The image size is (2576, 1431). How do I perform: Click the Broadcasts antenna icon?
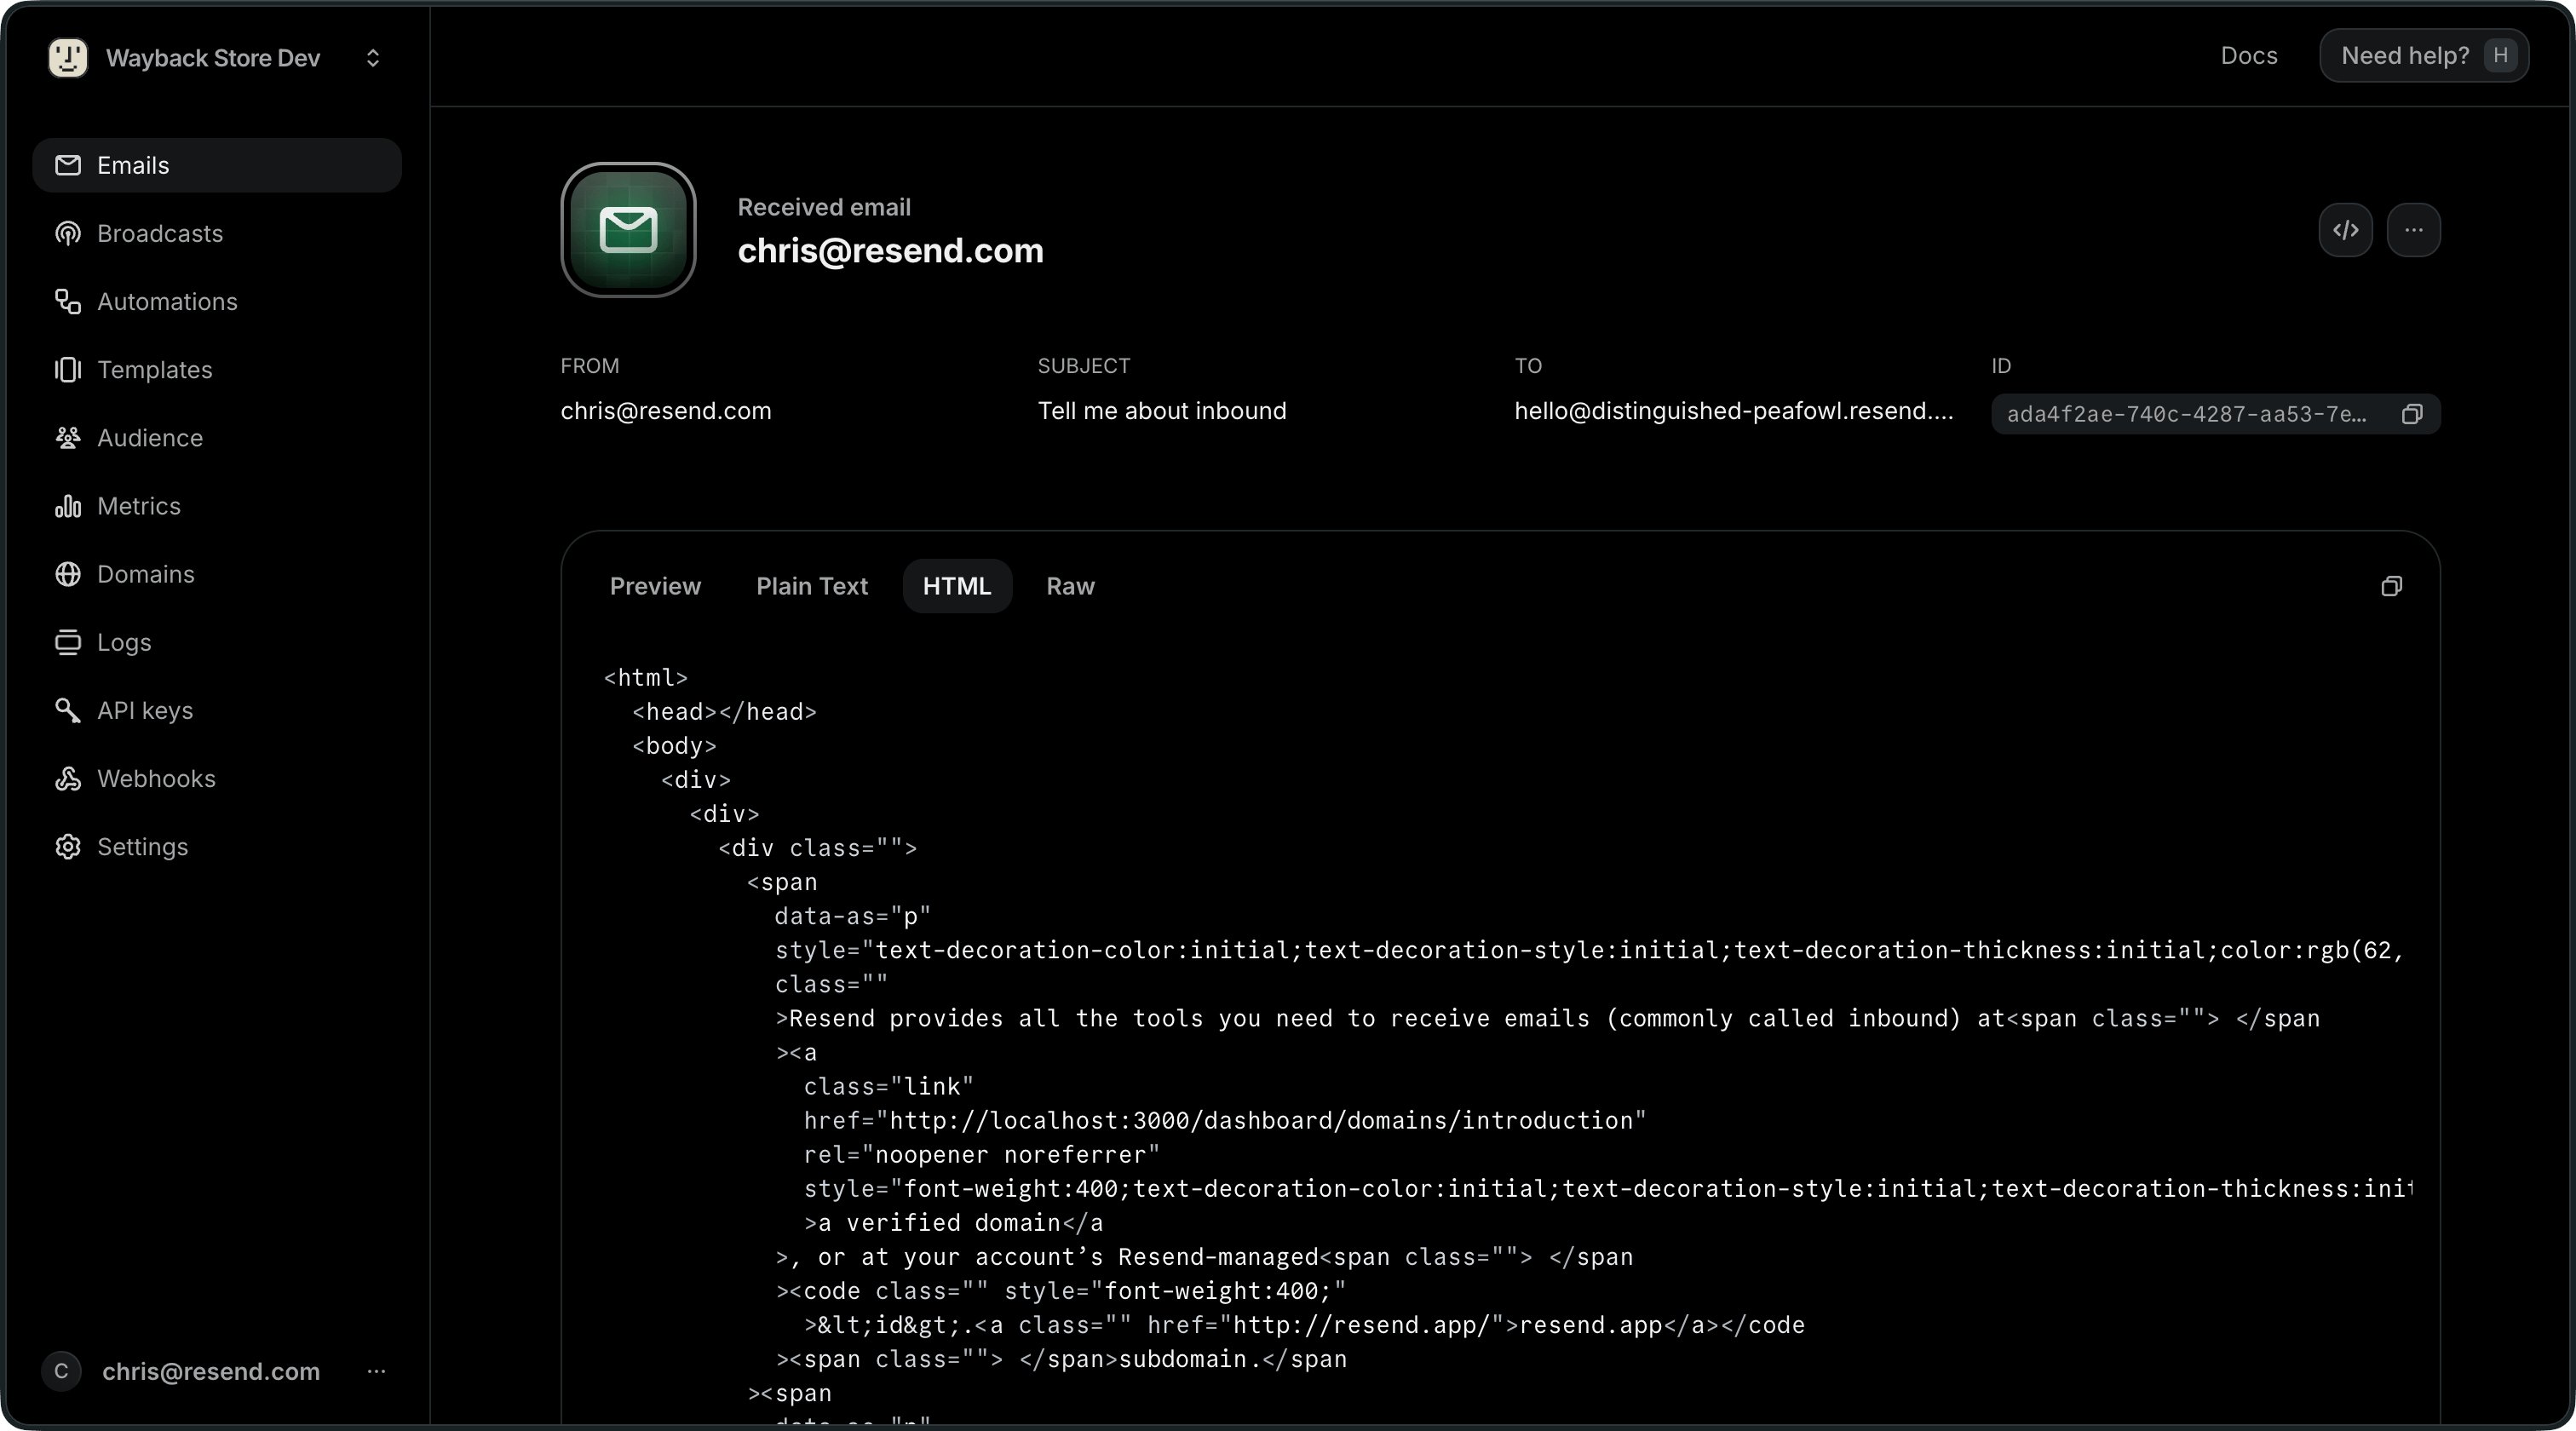click(68, 233)
